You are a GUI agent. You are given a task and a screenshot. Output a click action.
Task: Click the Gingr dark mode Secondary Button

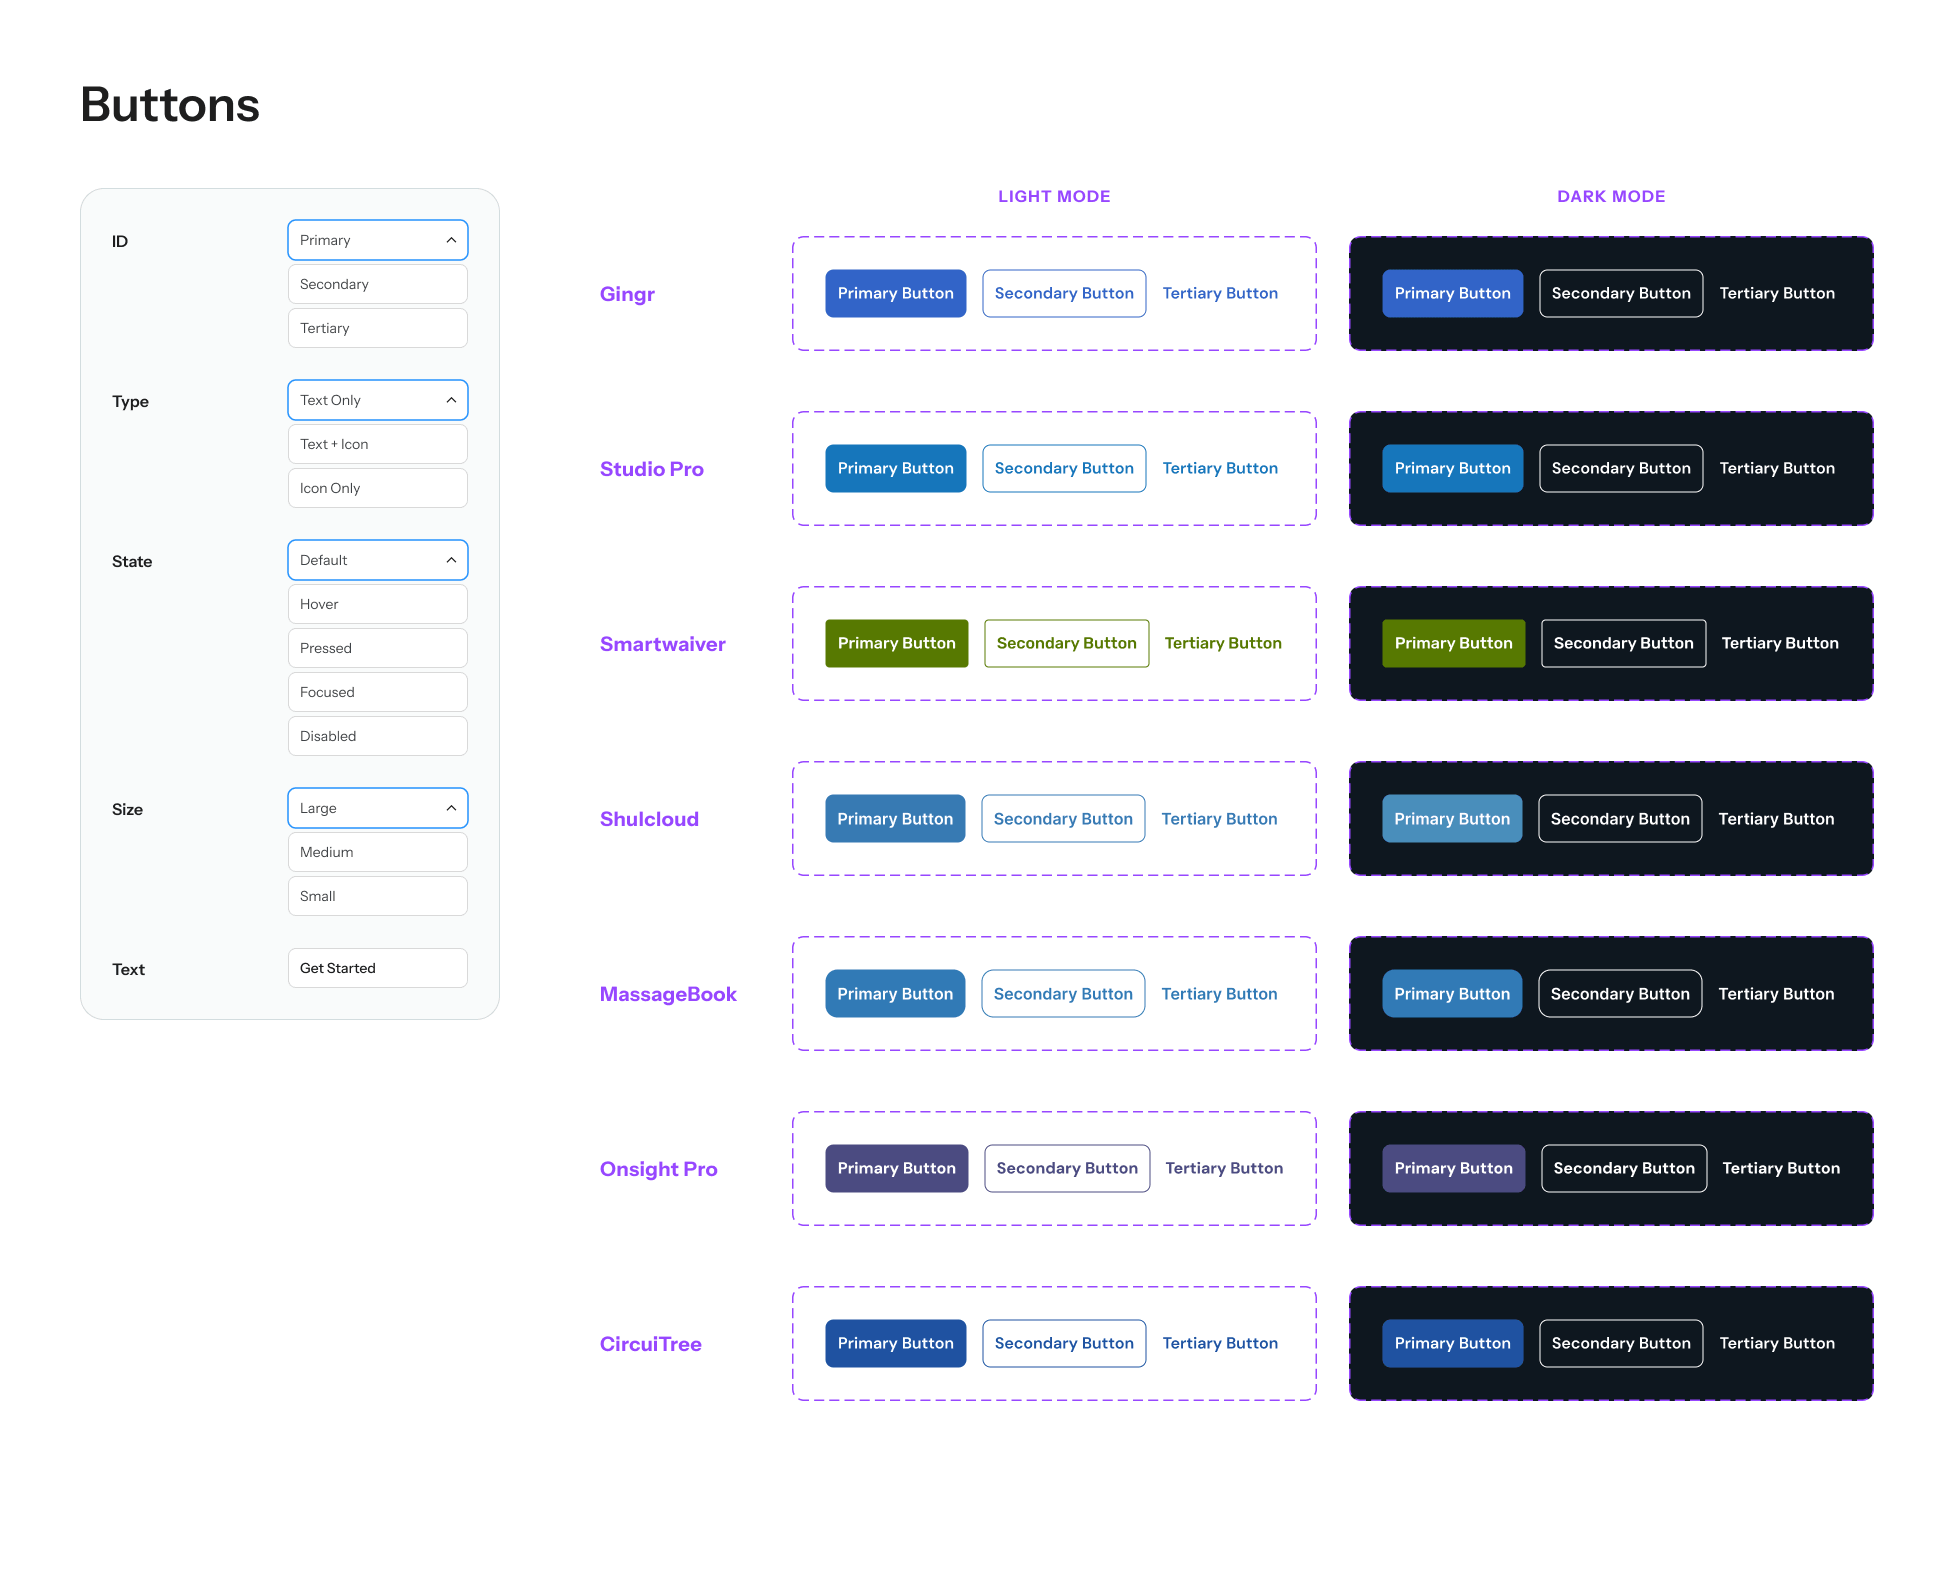[x=1621, y=293]
